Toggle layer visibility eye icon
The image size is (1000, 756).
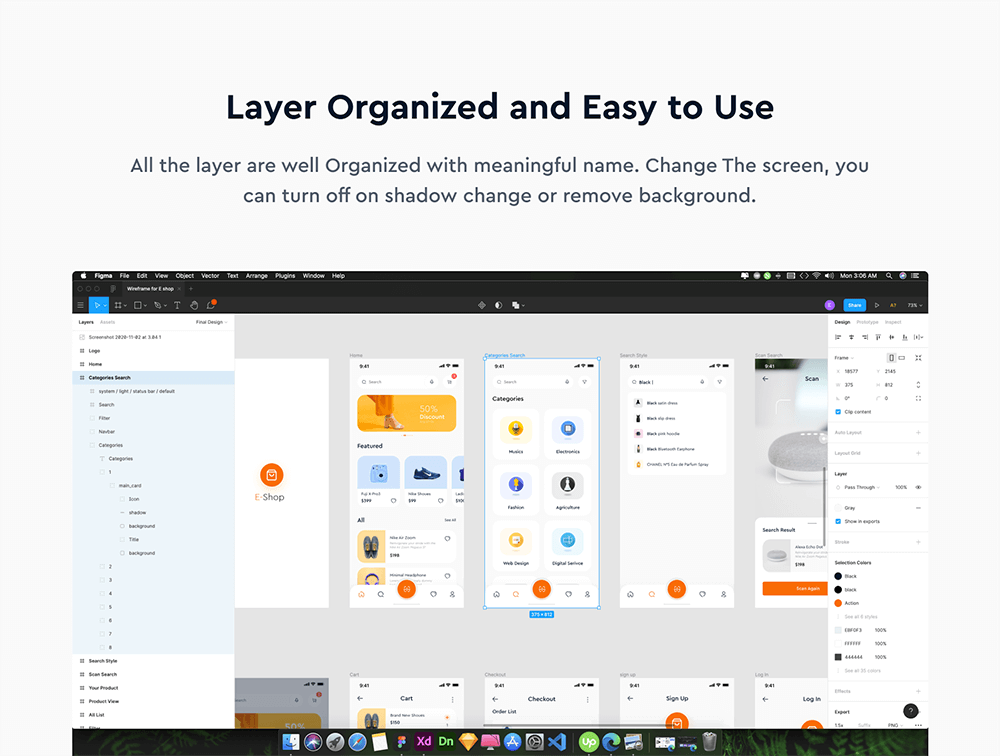tap(918, 487)
